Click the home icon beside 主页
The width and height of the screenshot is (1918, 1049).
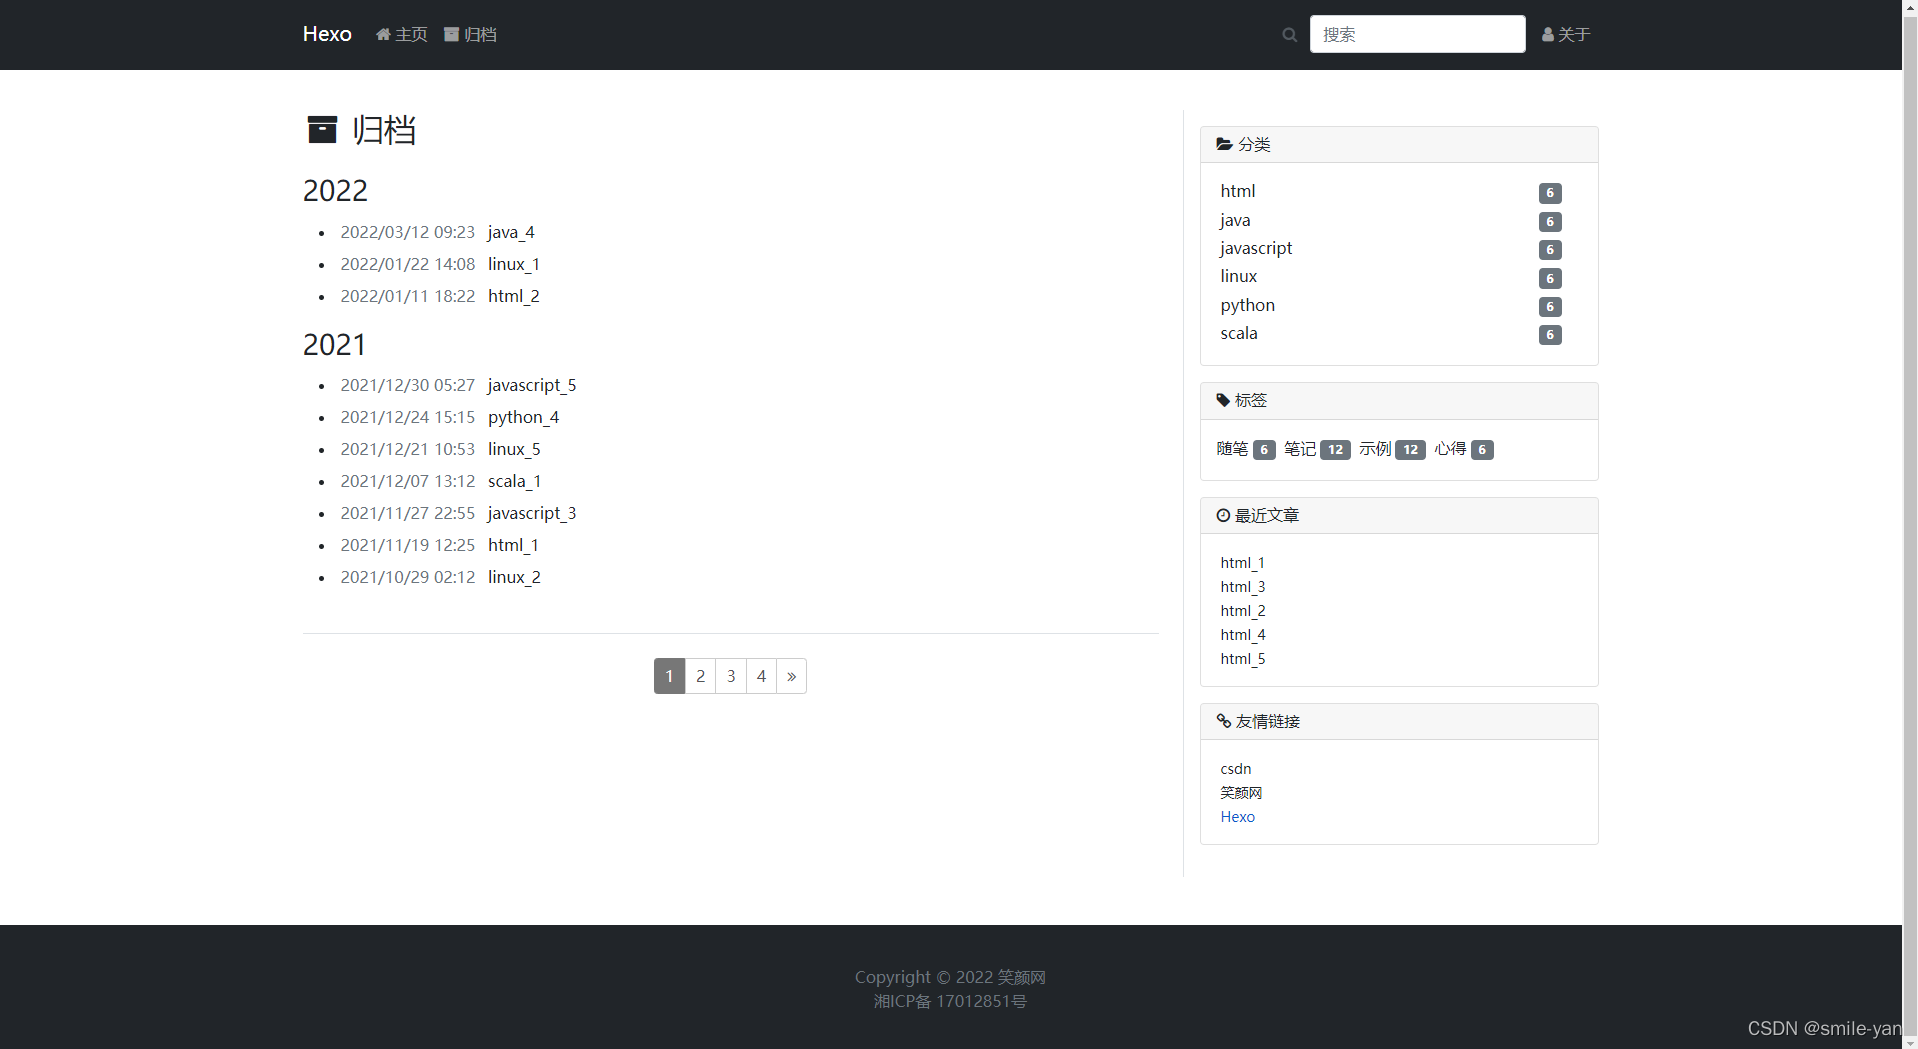(x=383, y=34)
